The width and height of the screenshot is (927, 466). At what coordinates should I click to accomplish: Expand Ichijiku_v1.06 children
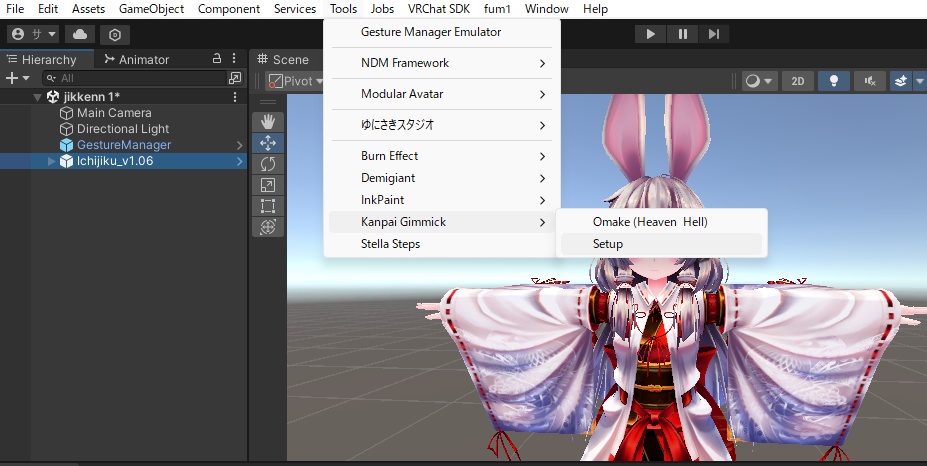tap(52, 161)
